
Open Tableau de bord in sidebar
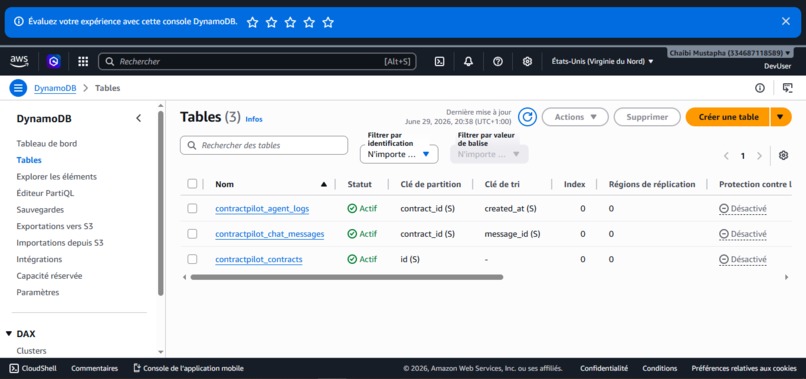point(47,143)
